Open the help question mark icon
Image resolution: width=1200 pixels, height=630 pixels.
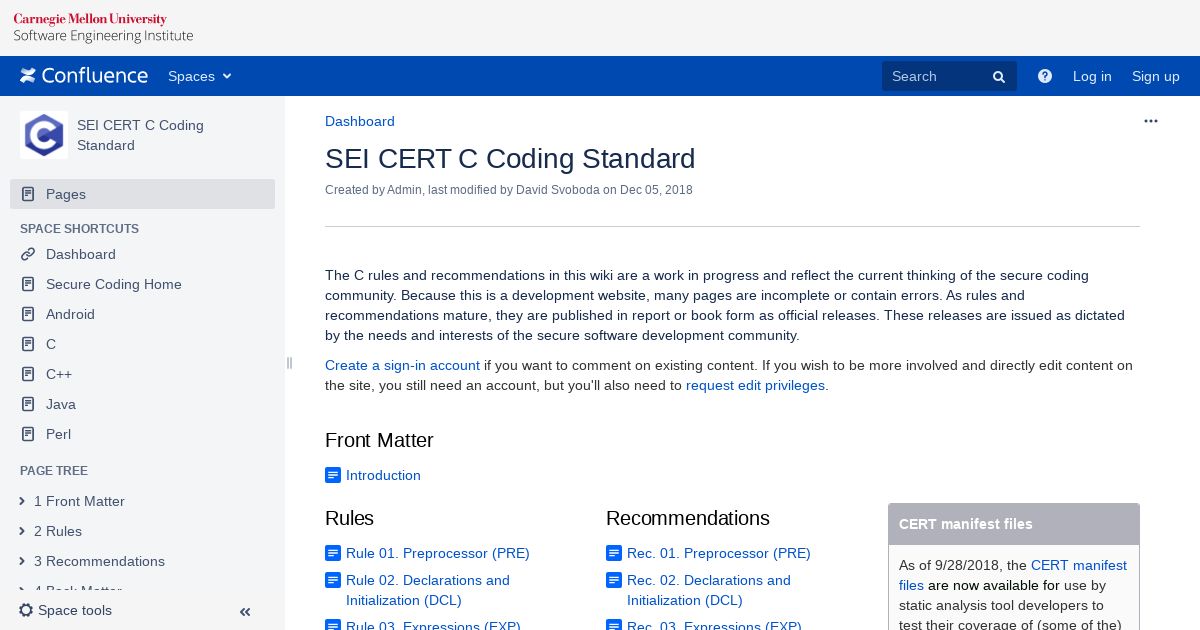[1045, 76]
